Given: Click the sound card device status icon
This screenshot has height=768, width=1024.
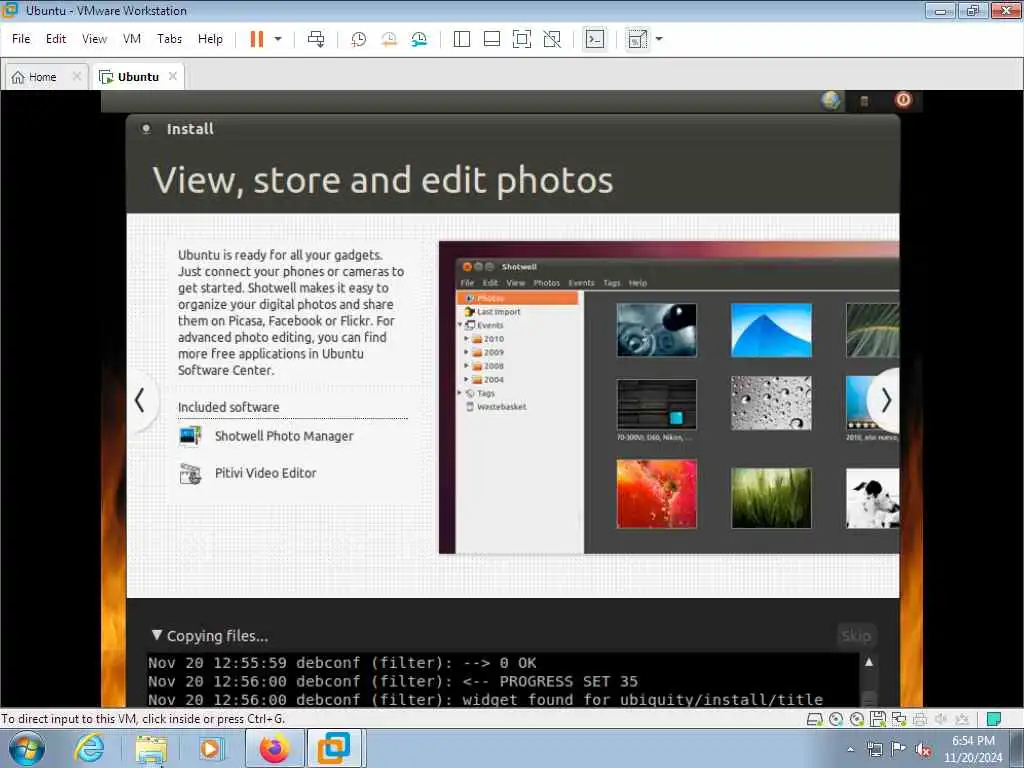Looking at the screenshot, I should pyautogui.click(x=941, y=720).
